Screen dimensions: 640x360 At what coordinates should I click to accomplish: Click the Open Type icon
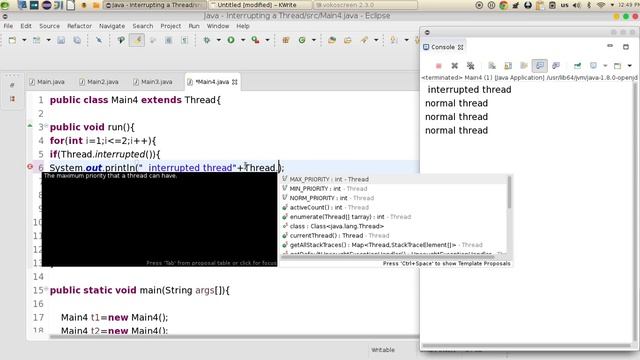click(332, 40)
